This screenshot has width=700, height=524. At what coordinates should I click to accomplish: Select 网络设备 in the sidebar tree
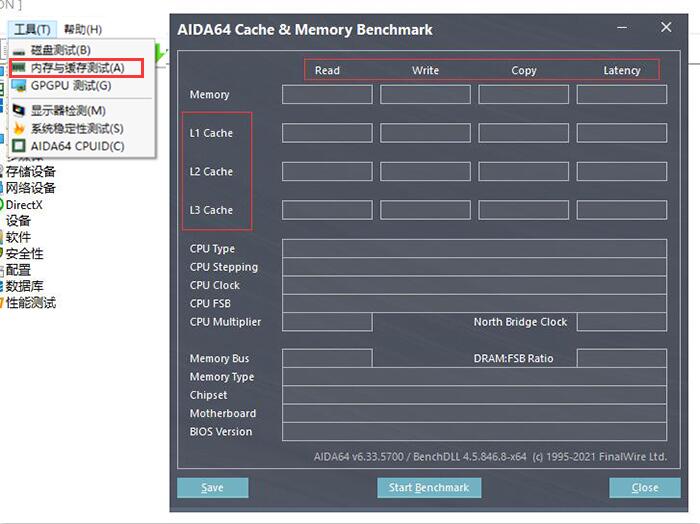click(31, 188)
